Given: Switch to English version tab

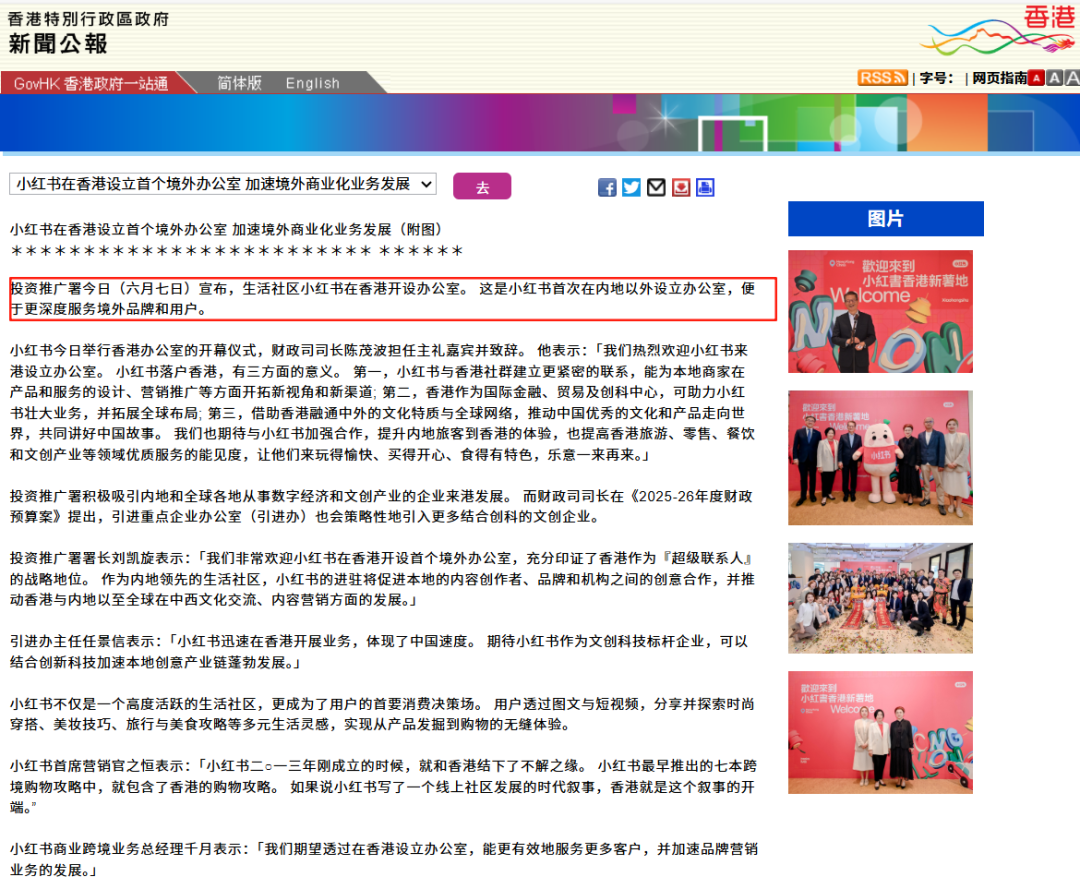Looking at the screenshot, I should (313, 83).
